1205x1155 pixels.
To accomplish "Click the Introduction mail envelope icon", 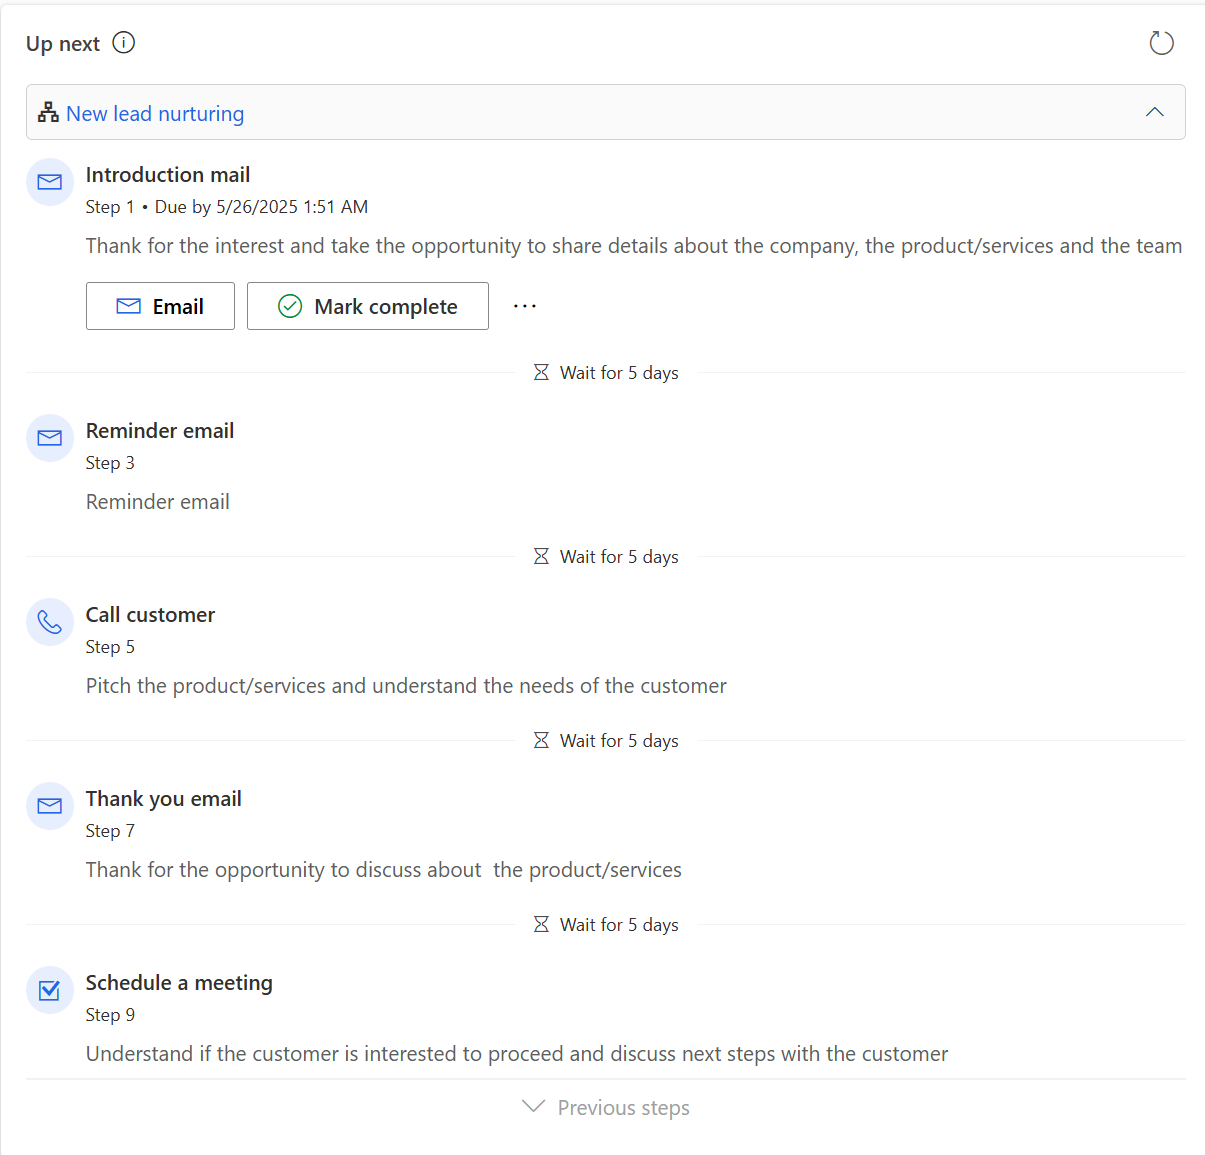I will point(50,182).
